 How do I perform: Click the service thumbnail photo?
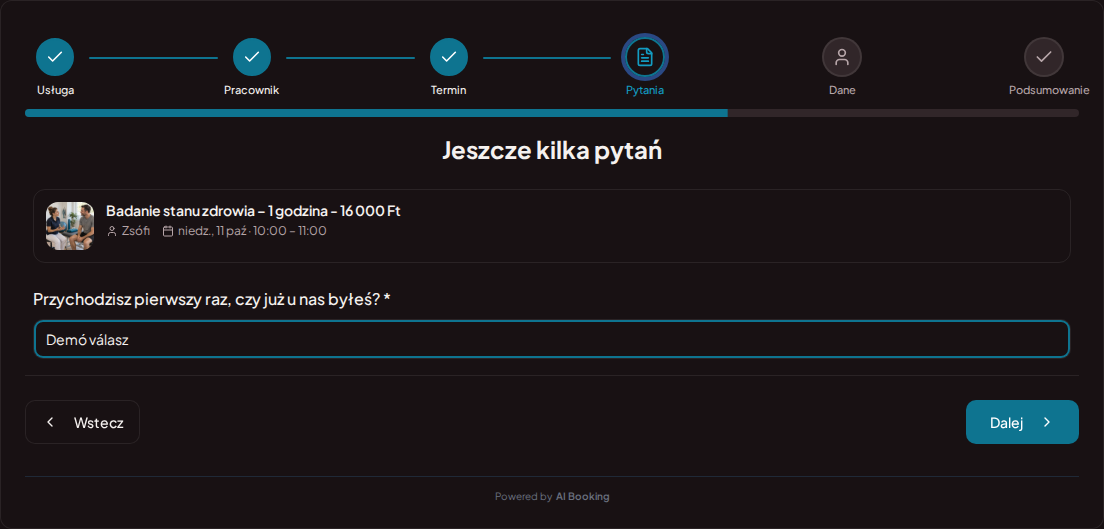click(70, 226)
